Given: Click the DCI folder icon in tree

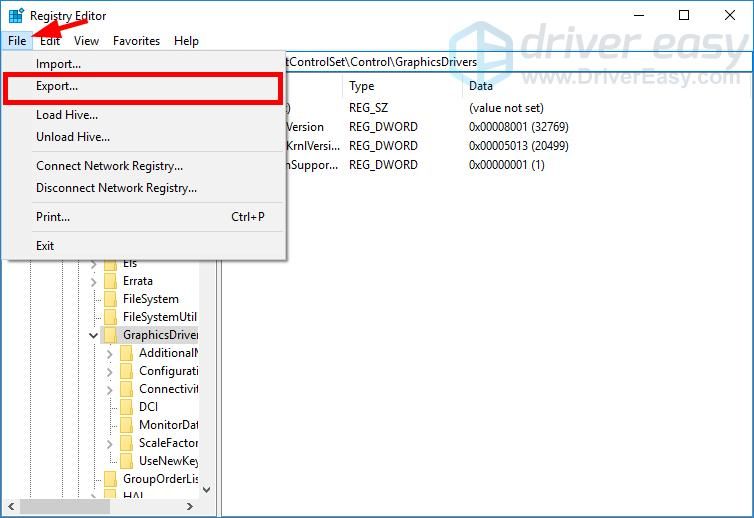Looking at the screenshot, I should coord(127,407).
